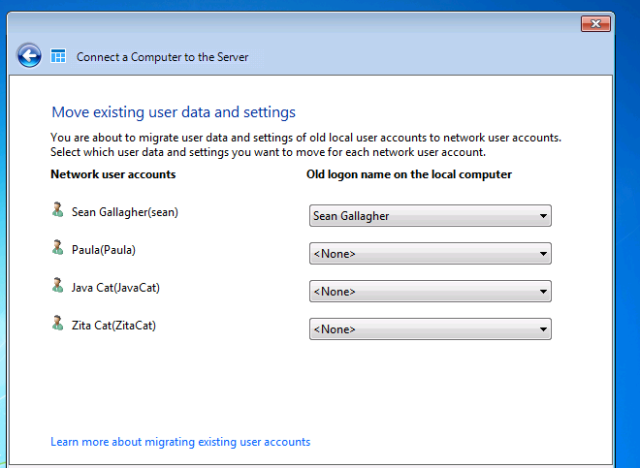Viewport: 640px width, 468px height.
Task: Open the old logon dropdown for Zita Cat
Action: coord(430,329)
